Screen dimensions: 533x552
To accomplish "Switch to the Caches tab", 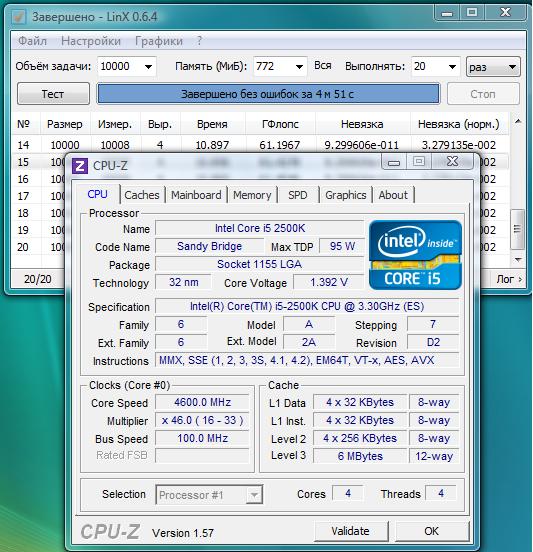I will pos(142,195).
